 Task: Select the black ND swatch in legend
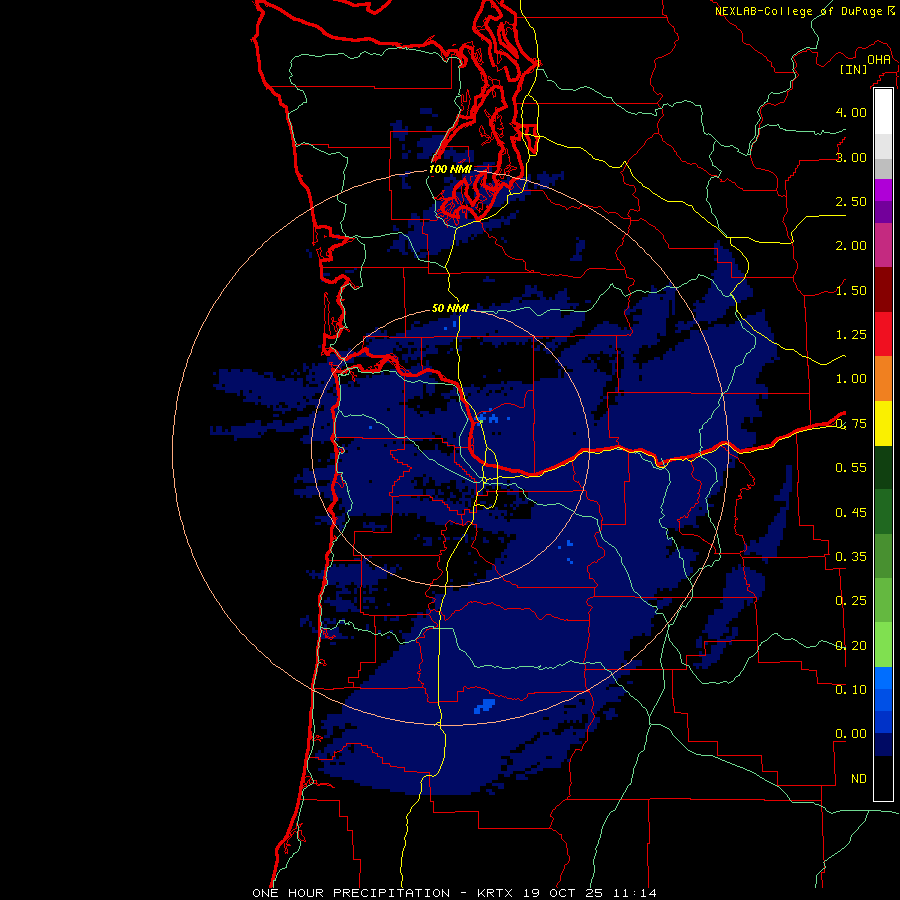pyautogui.click(x=883, y=778)
